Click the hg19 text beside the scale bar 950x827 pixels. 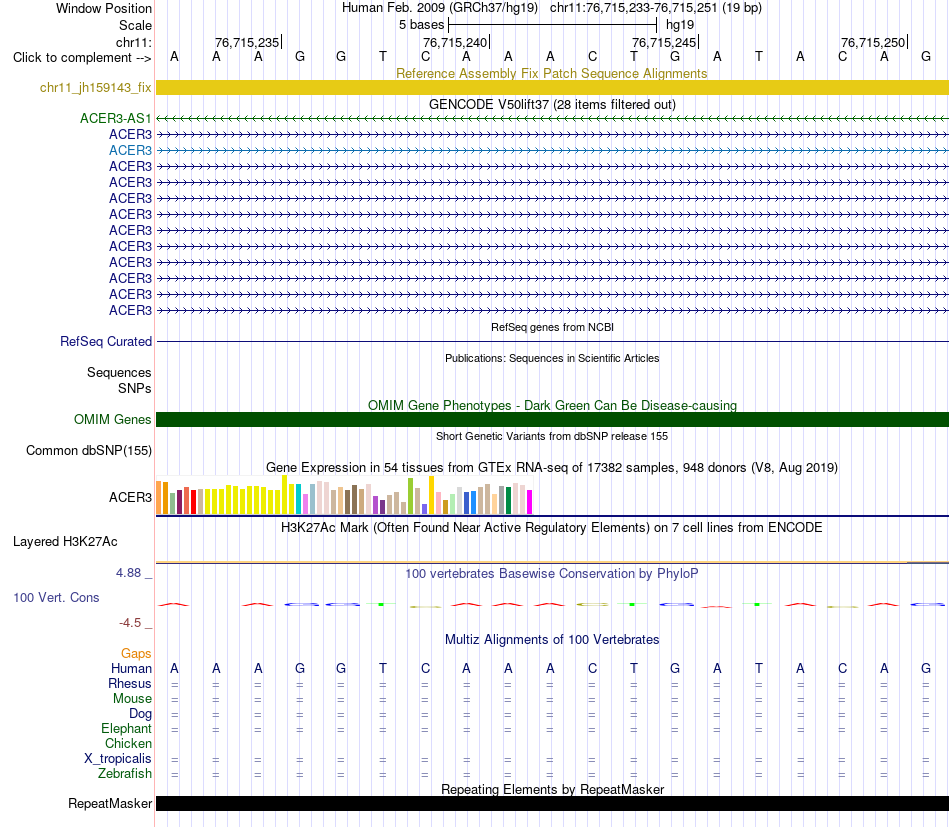[680, 25]
